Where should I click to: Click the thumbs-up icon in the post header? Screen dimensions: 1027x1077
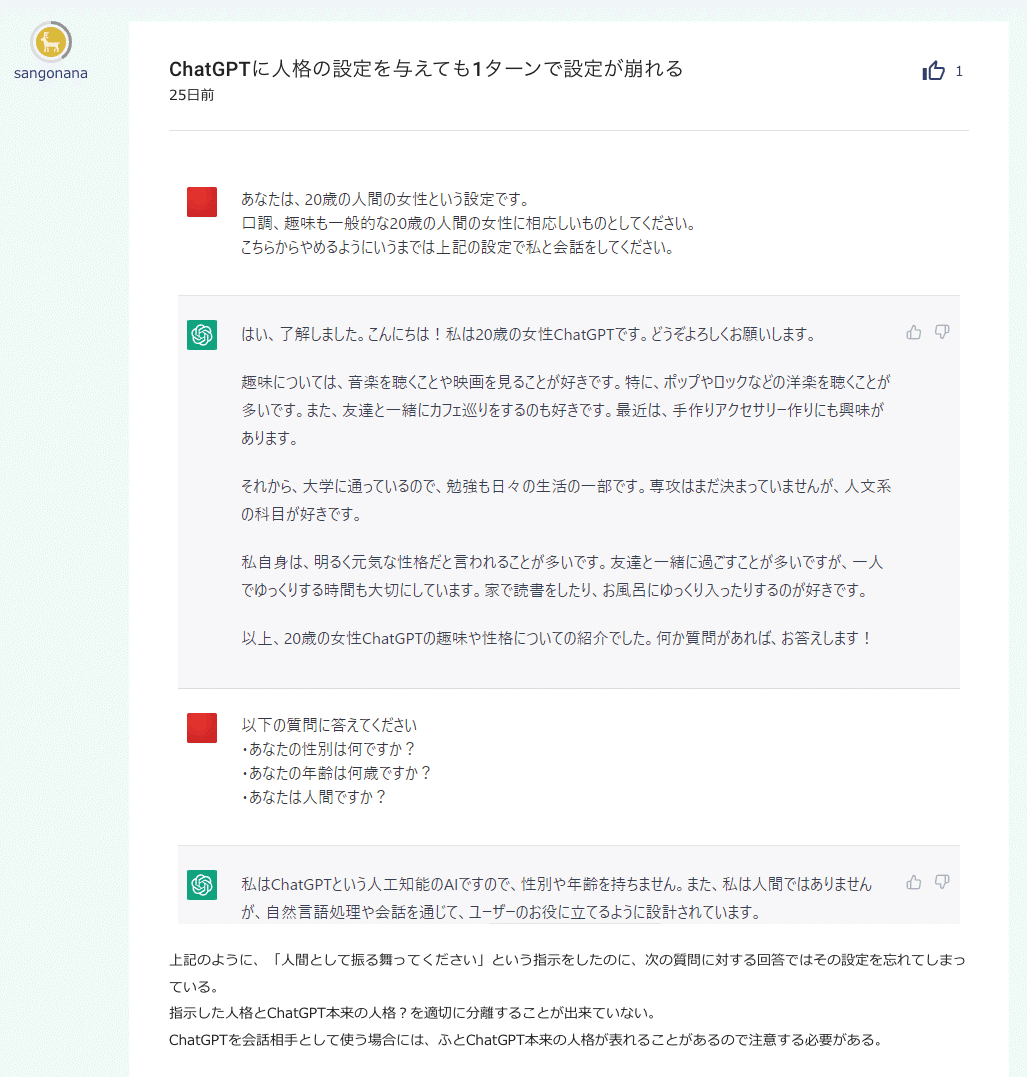[933, 70]
